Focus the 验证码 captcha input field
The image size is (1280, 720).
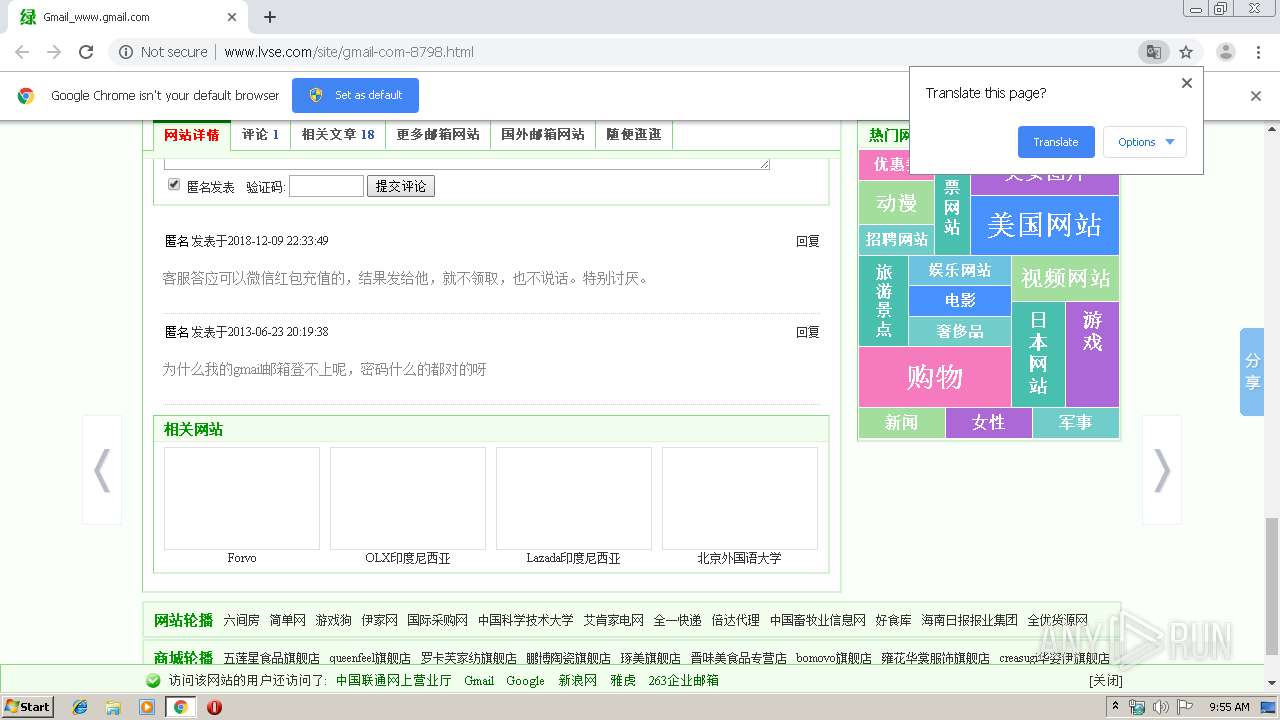pyautogui.click(x=326, y=186)
